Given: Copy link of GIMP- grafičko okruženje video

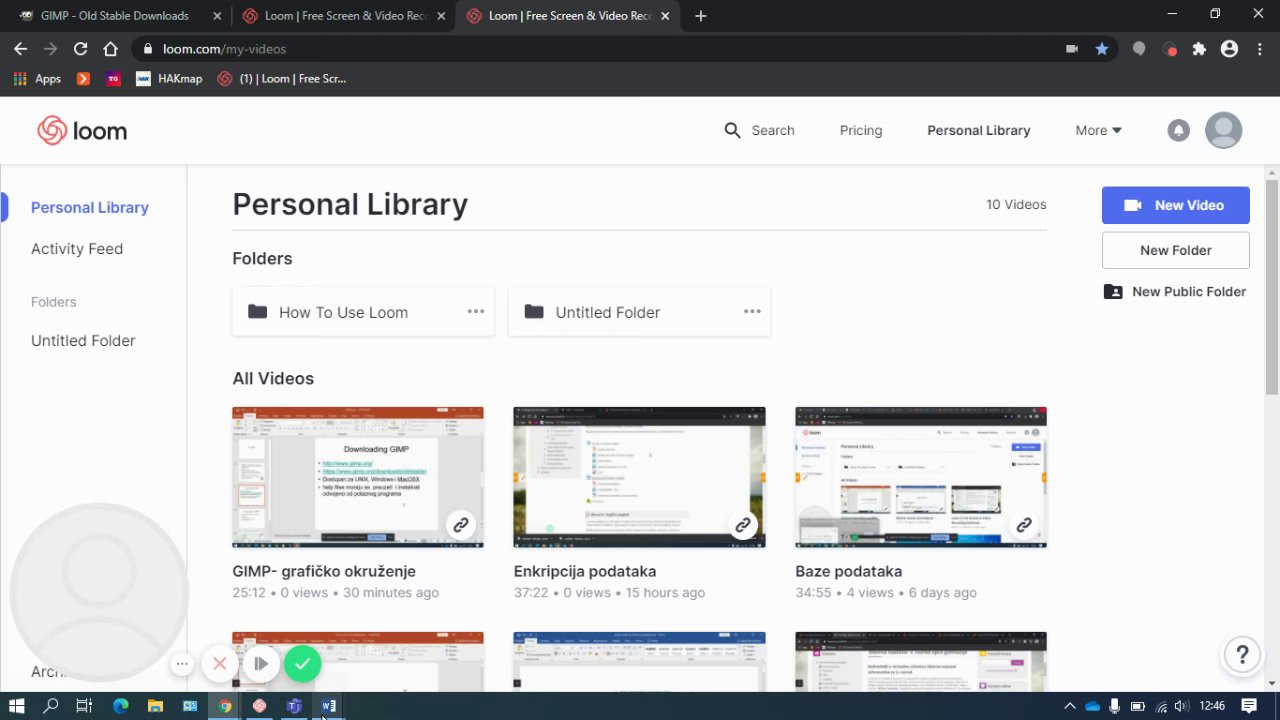Looking at the screenshot, I should 461,525.
